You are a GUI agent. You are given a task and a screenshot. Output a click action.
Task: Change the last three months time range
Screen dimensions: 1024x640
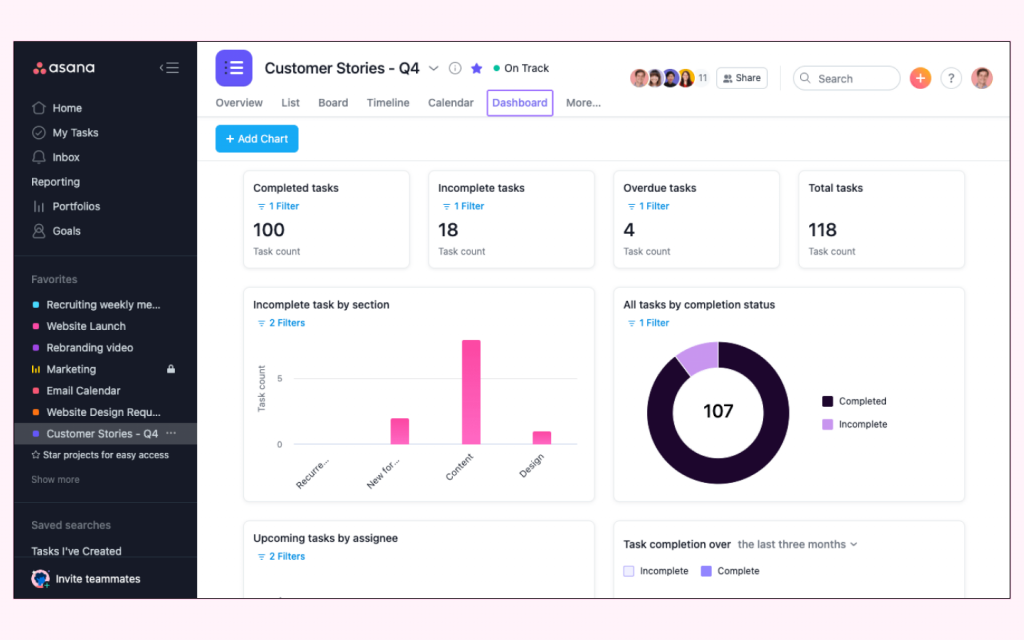(797, 544)
